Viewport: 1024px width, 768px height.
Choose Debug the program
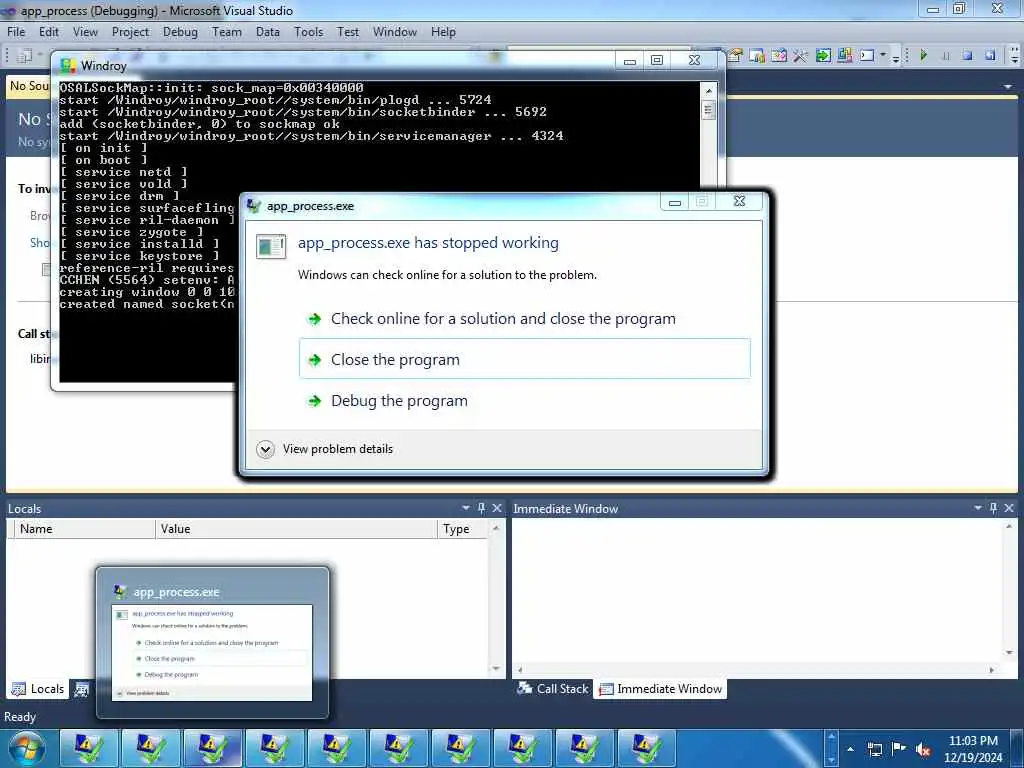(x=524, y=401)
